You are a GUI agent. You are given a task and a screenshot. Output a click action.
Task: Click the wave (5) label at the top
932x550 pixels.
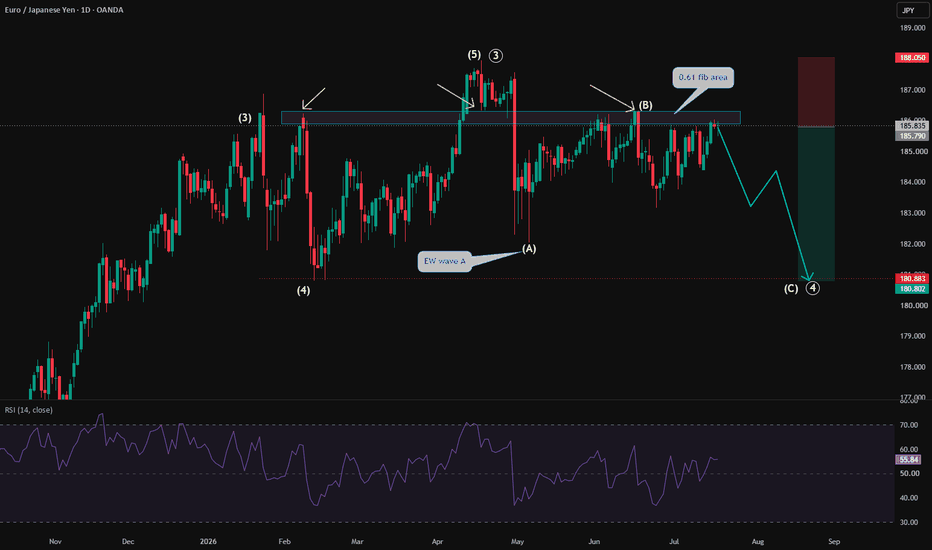tap(474, 55)
